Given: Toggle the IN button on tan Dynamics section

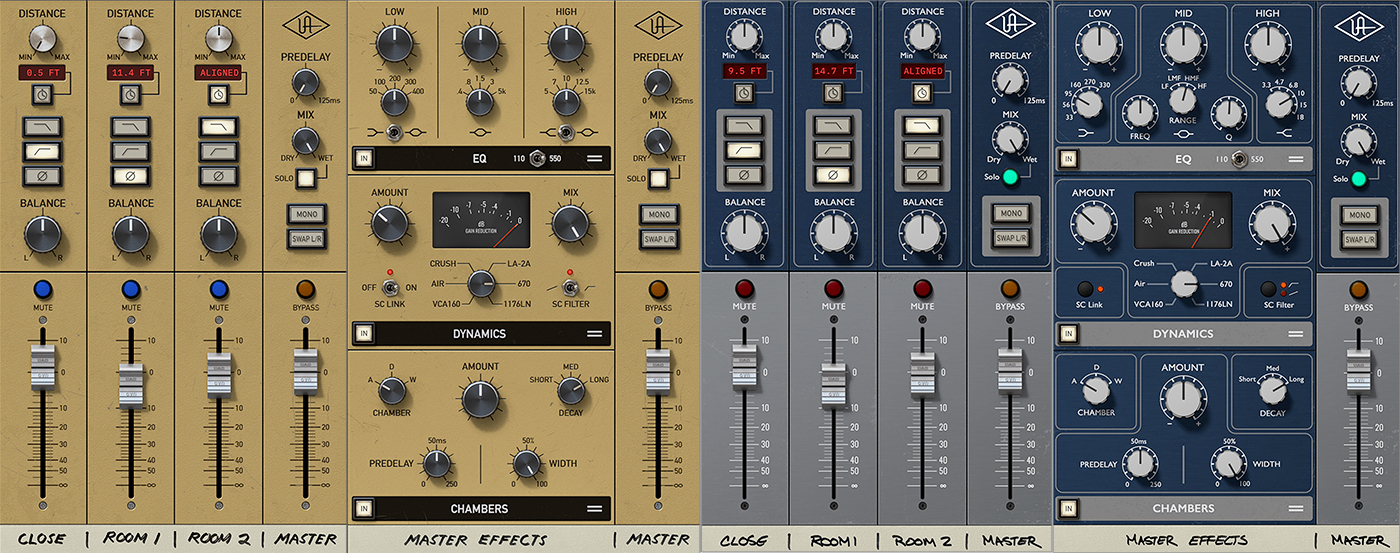Looking at the screenshot, I should point(363,333).
